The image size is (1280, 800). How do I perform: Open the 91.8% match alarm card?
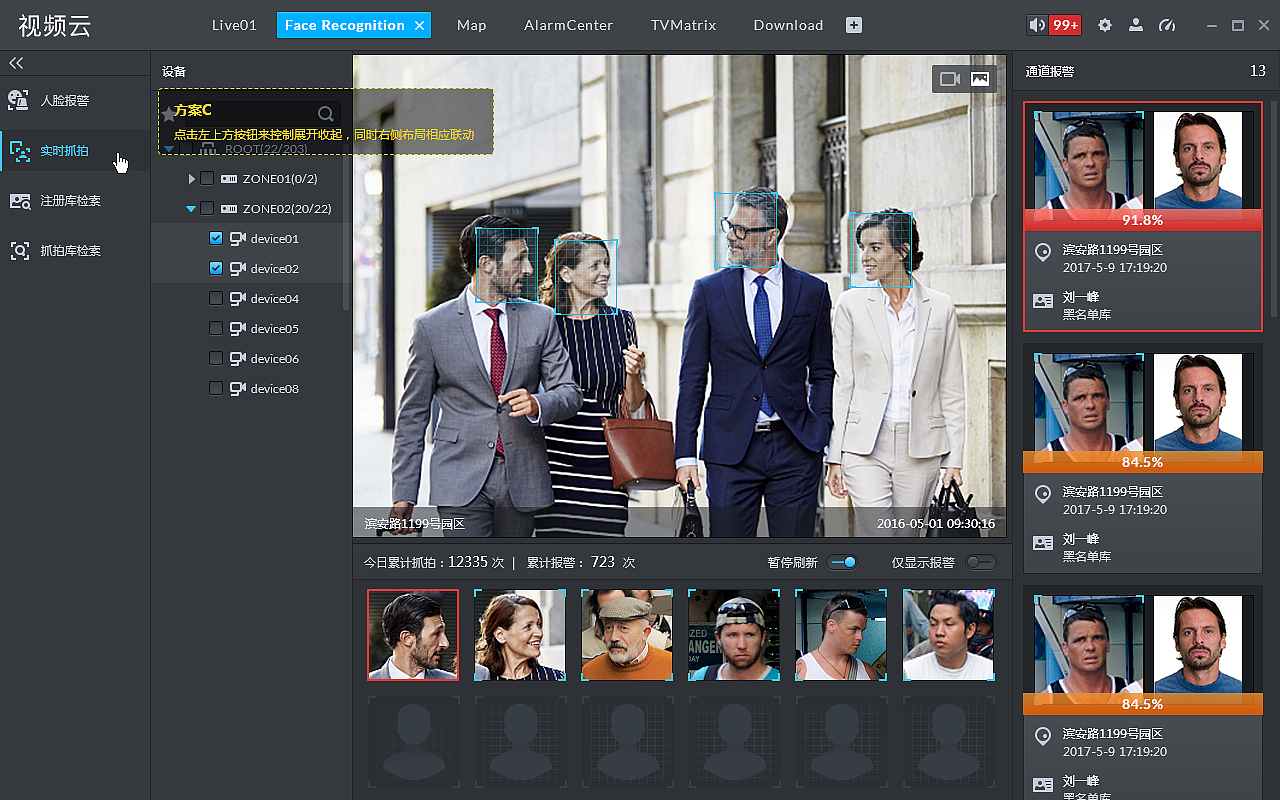1143,216
